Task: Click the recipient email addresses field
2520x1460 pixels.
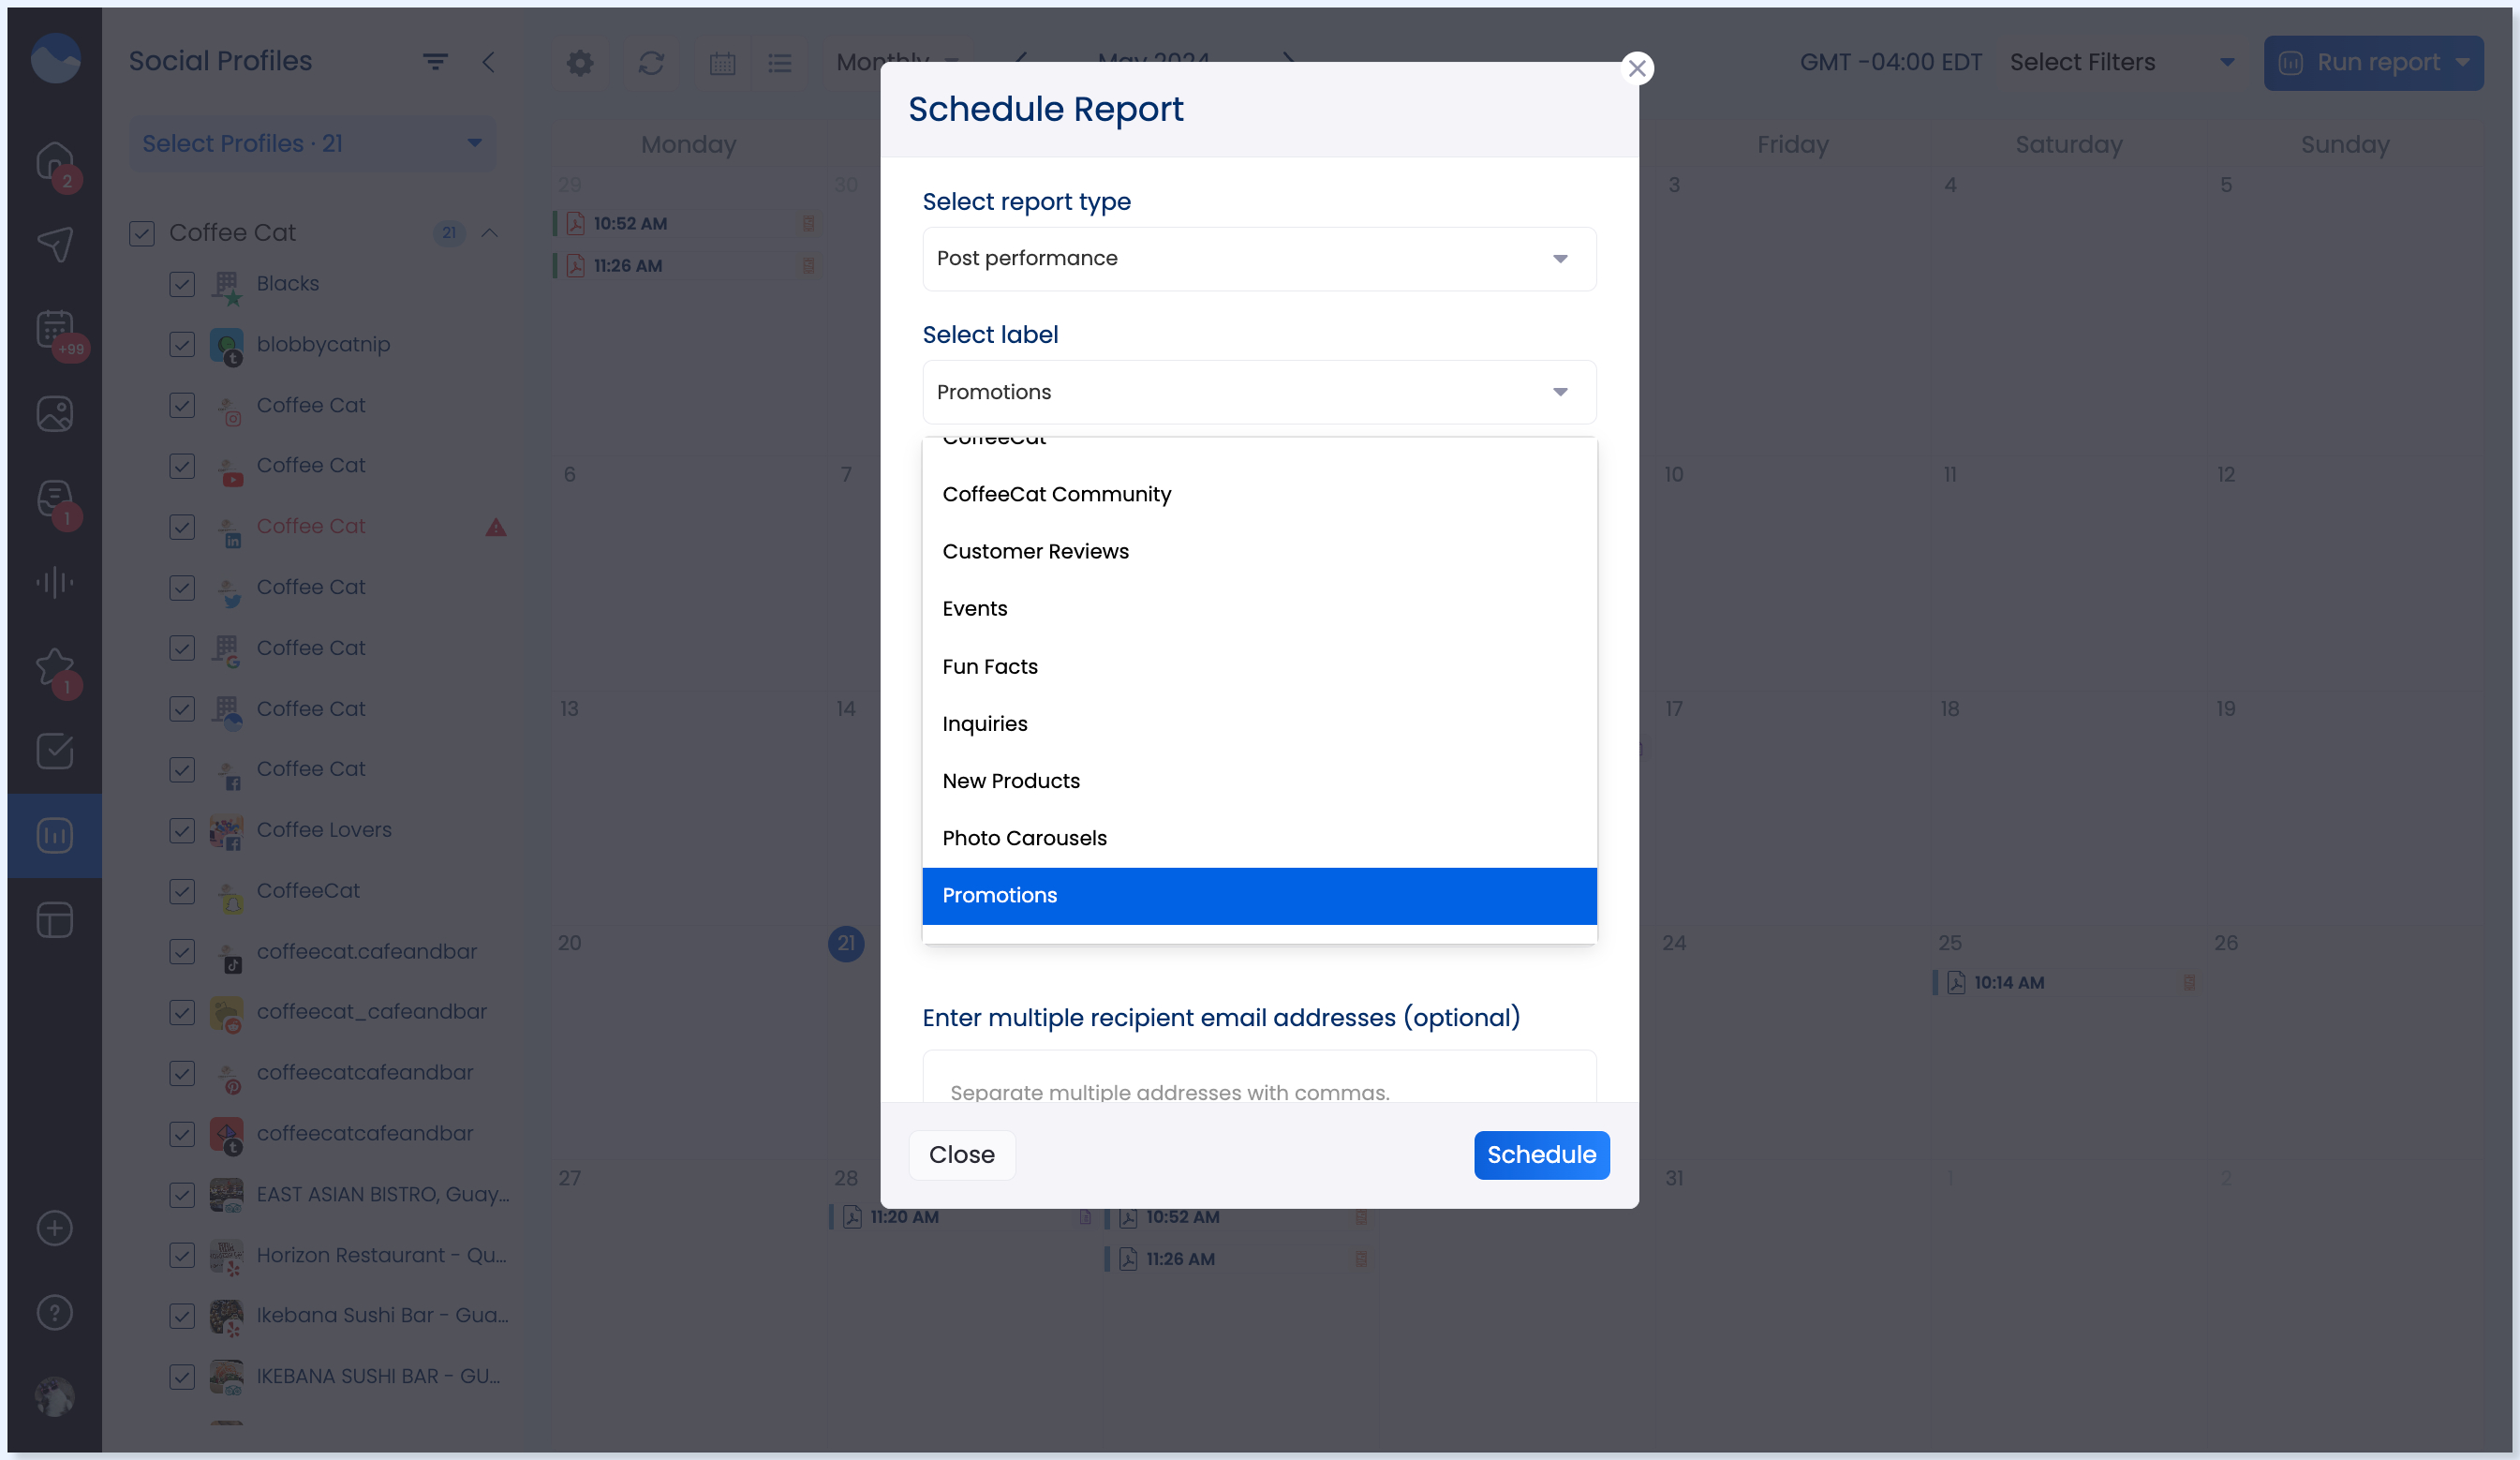Action: coord(1258,1078)
